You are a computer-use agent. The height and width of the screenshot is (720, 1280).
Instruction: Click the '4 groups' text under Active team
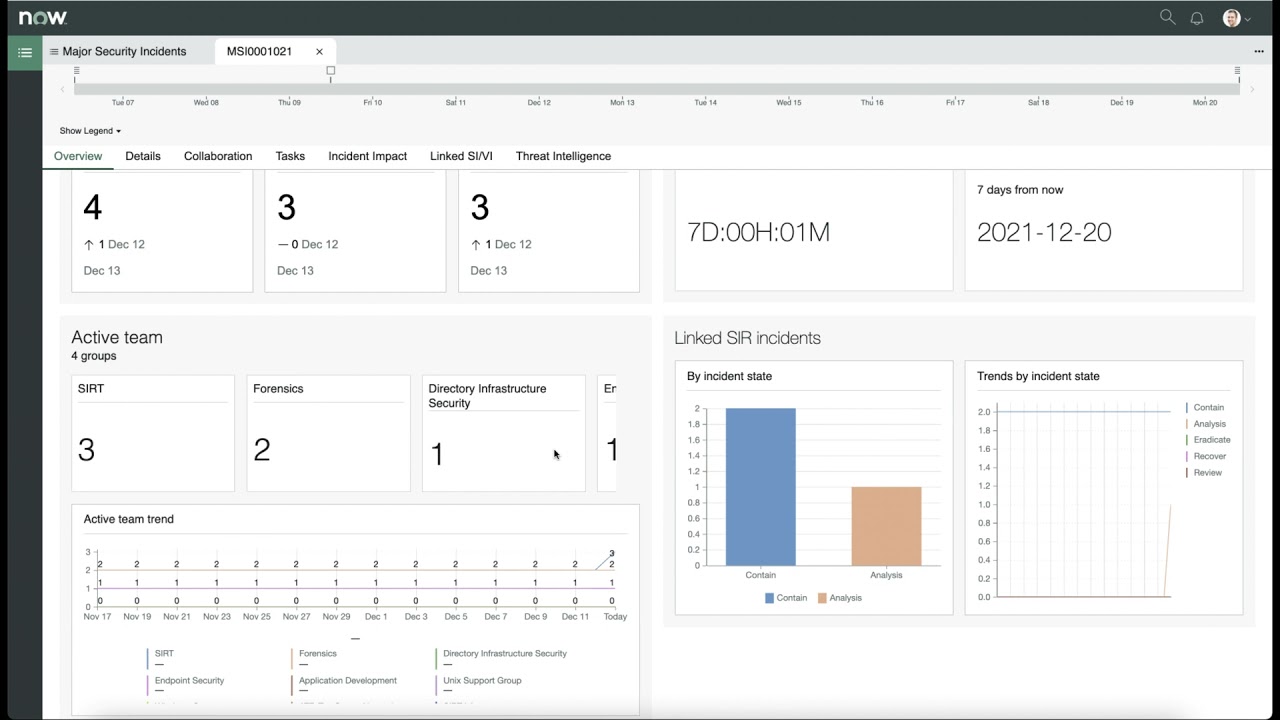(94, 356)
